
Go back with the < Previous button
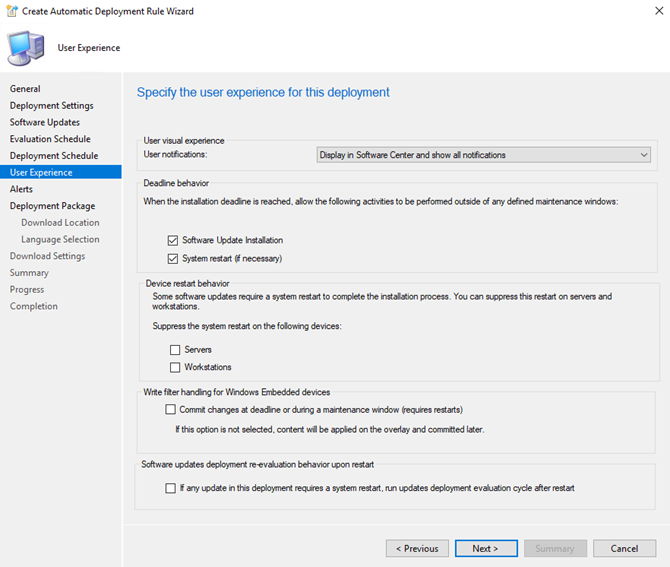tap(417, 548)
